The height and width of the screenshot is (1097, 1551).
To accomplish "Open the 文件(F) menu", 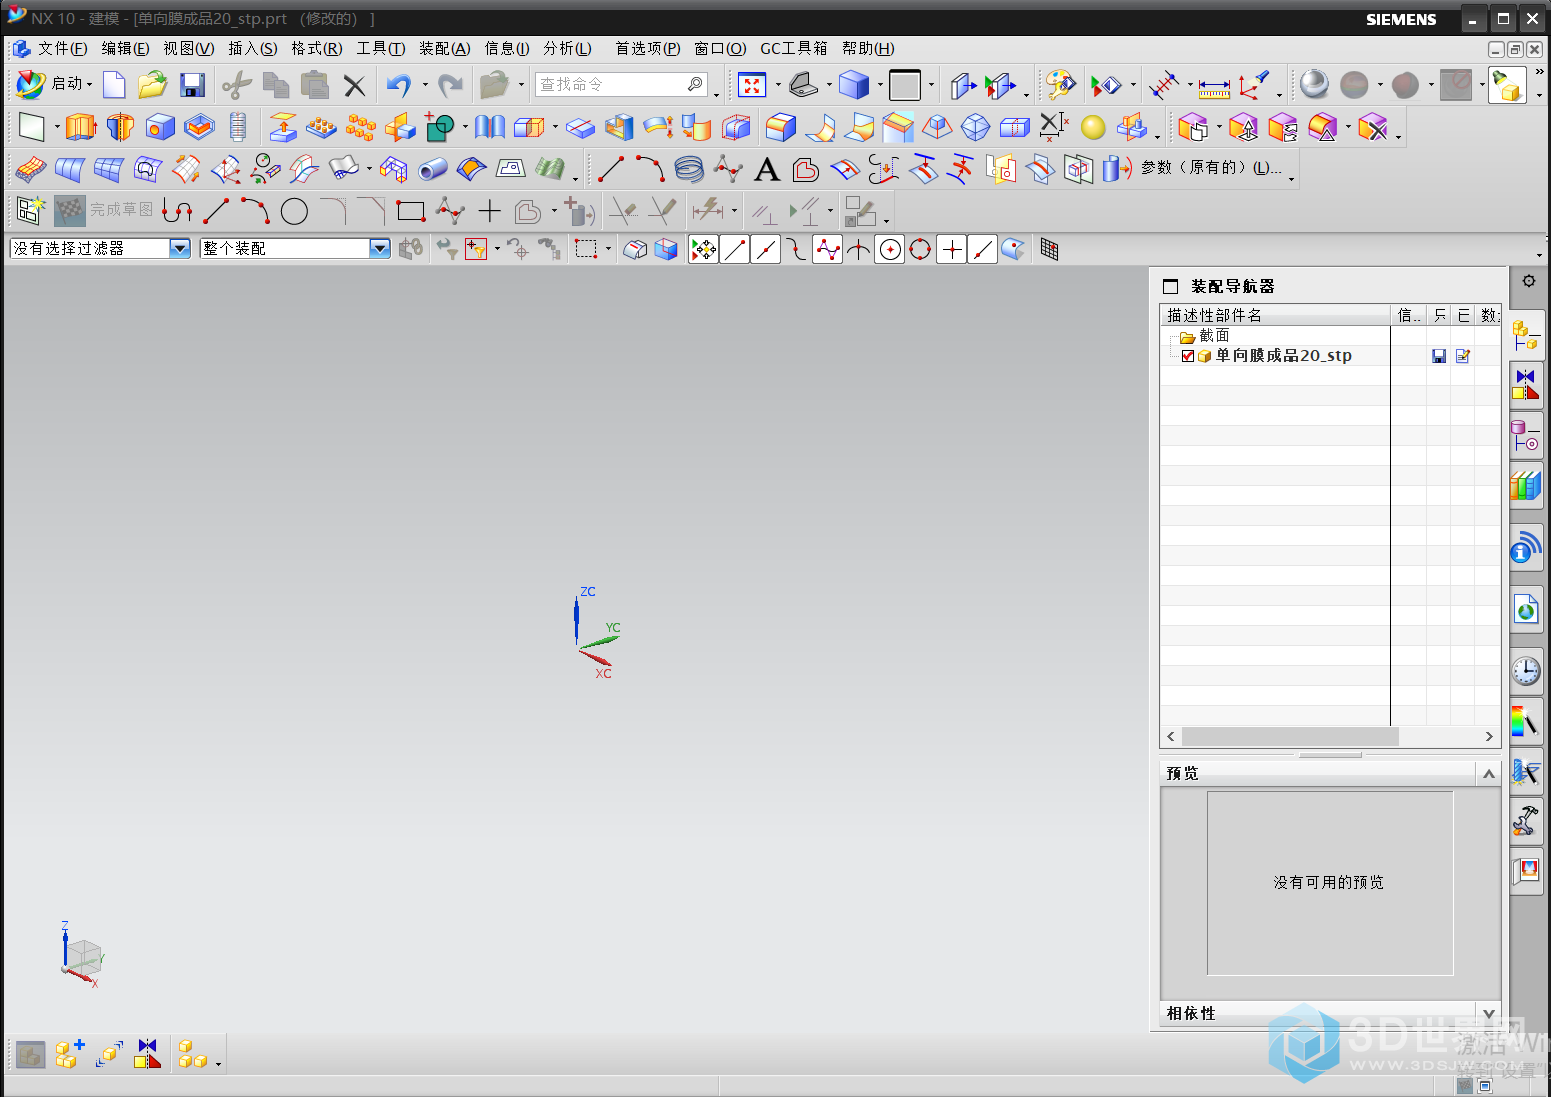I will tap(62, 48).
